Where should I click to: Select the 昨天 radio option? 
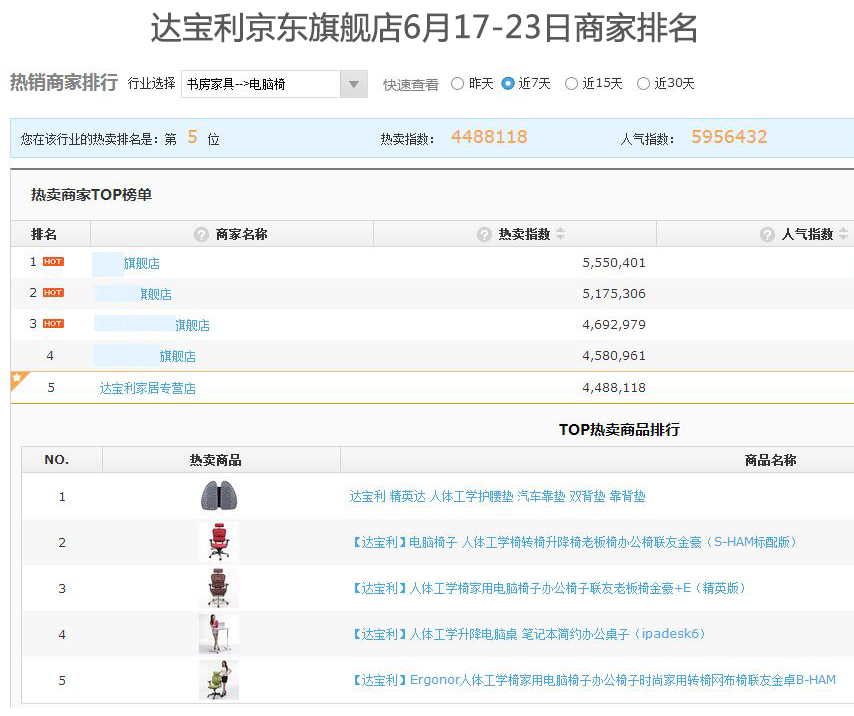click(458, 84)
